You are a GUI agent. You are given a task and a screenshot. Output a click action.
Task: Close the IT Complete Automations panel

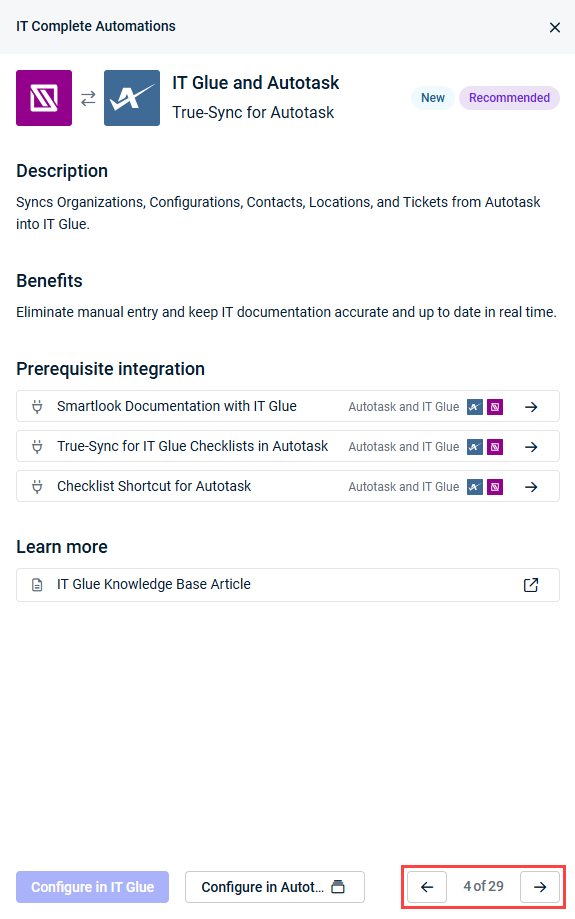554,27
